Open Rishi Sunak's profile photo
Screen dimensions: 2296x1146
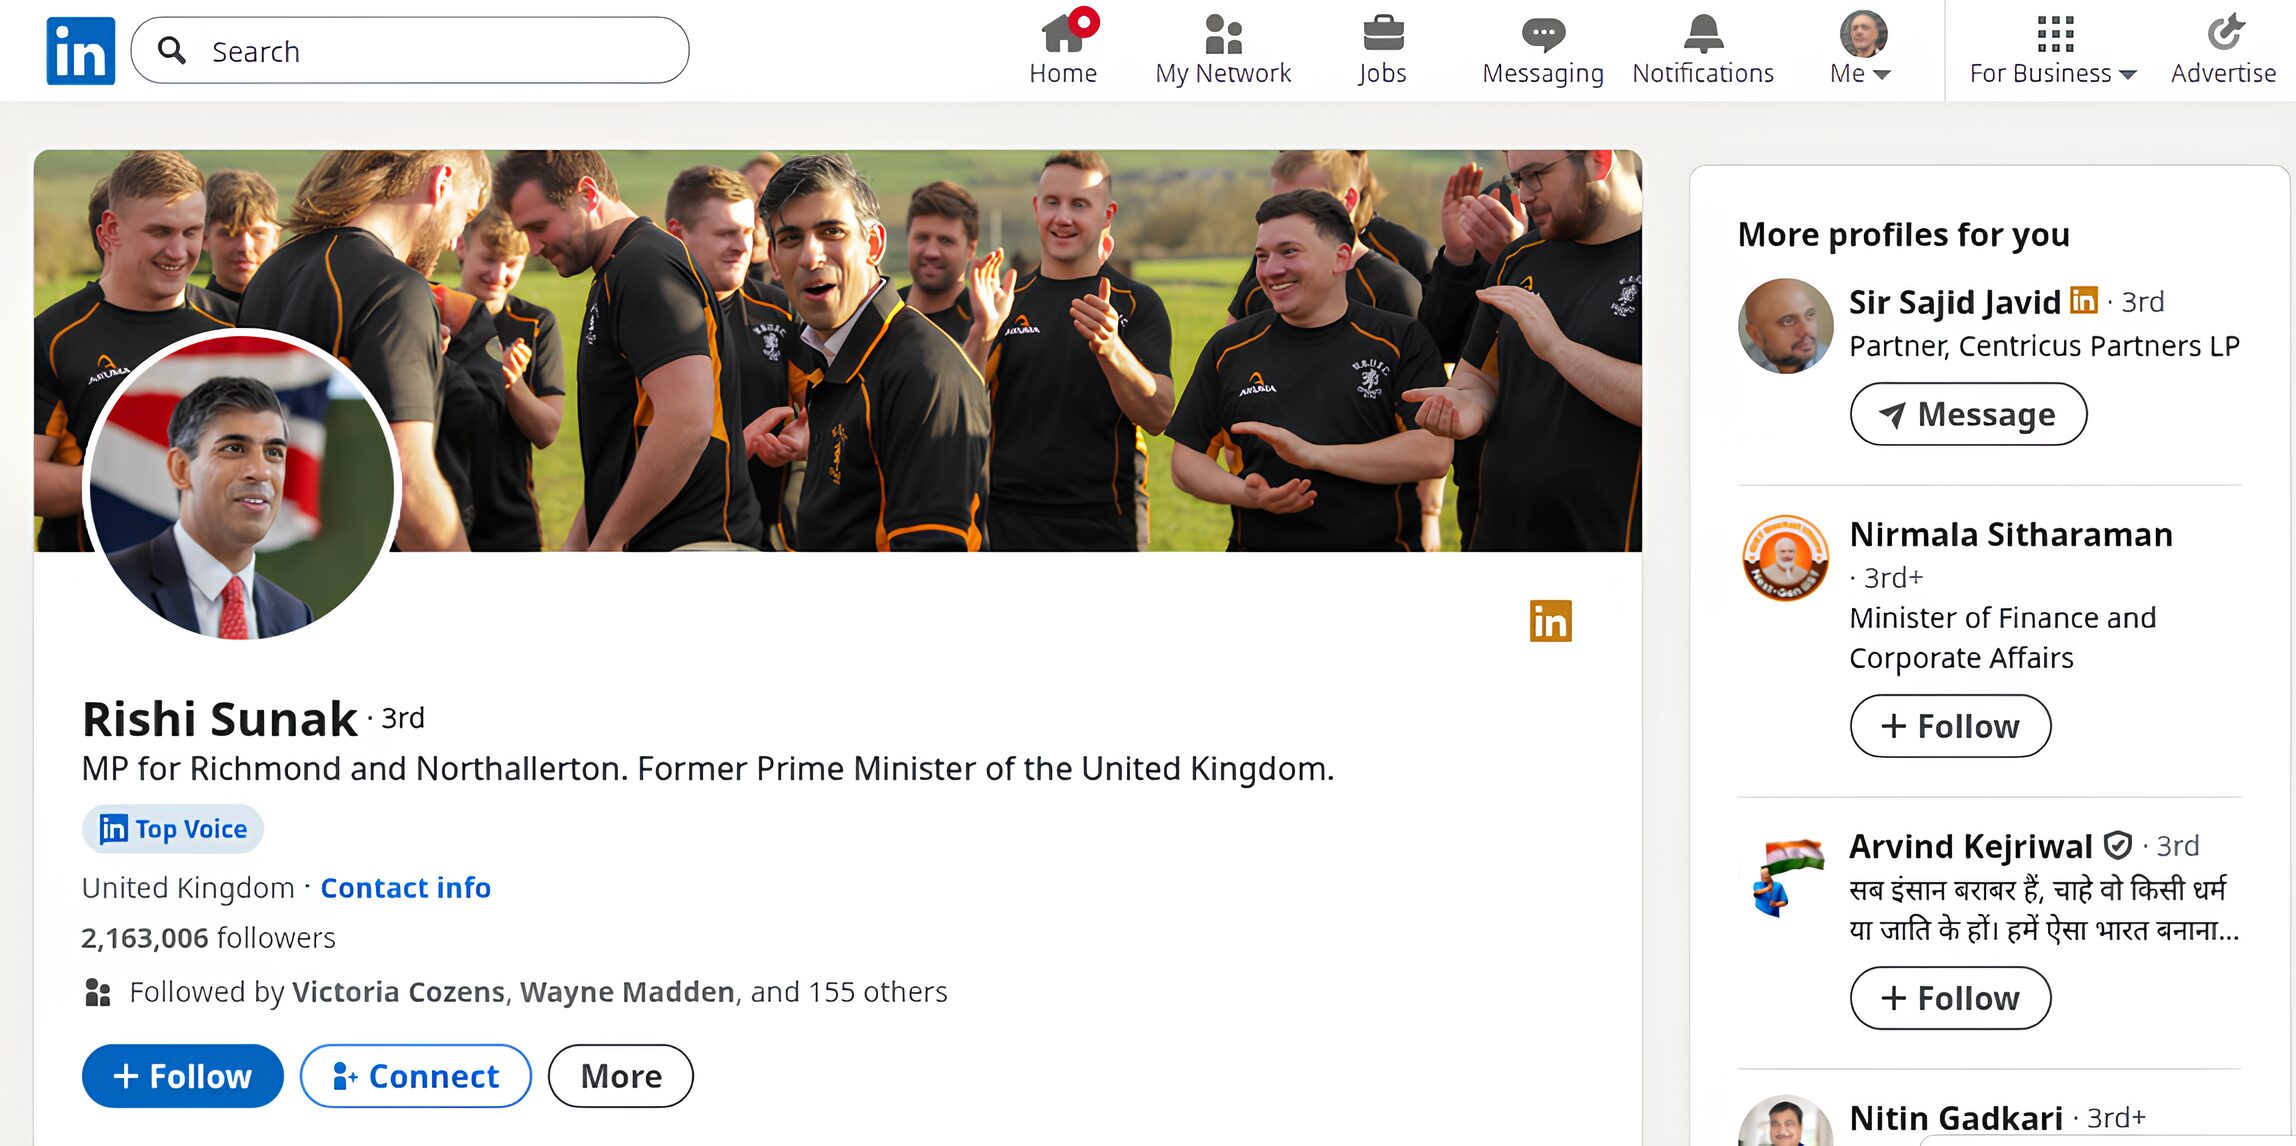[242, 487]
